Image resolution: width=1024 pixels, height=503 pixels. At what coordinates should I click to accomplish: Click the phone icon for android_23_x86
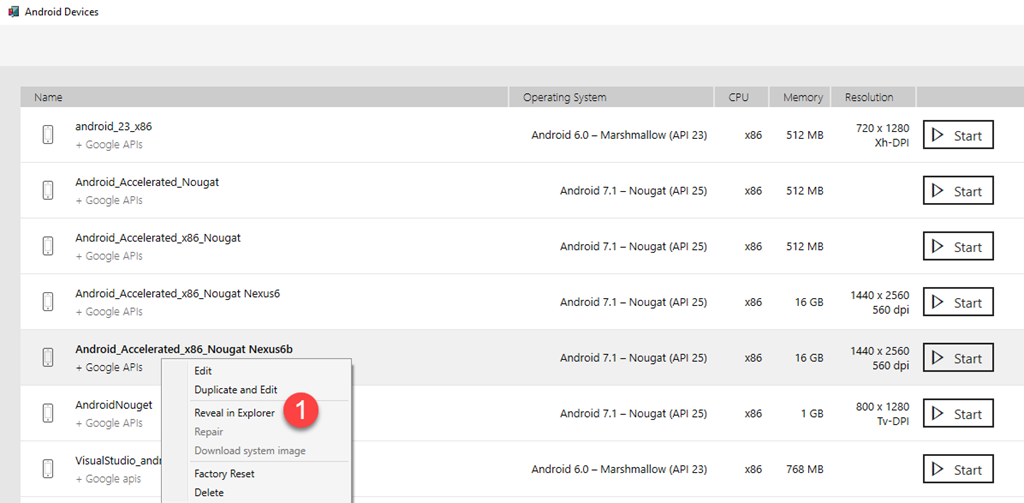tap(48, 135)
